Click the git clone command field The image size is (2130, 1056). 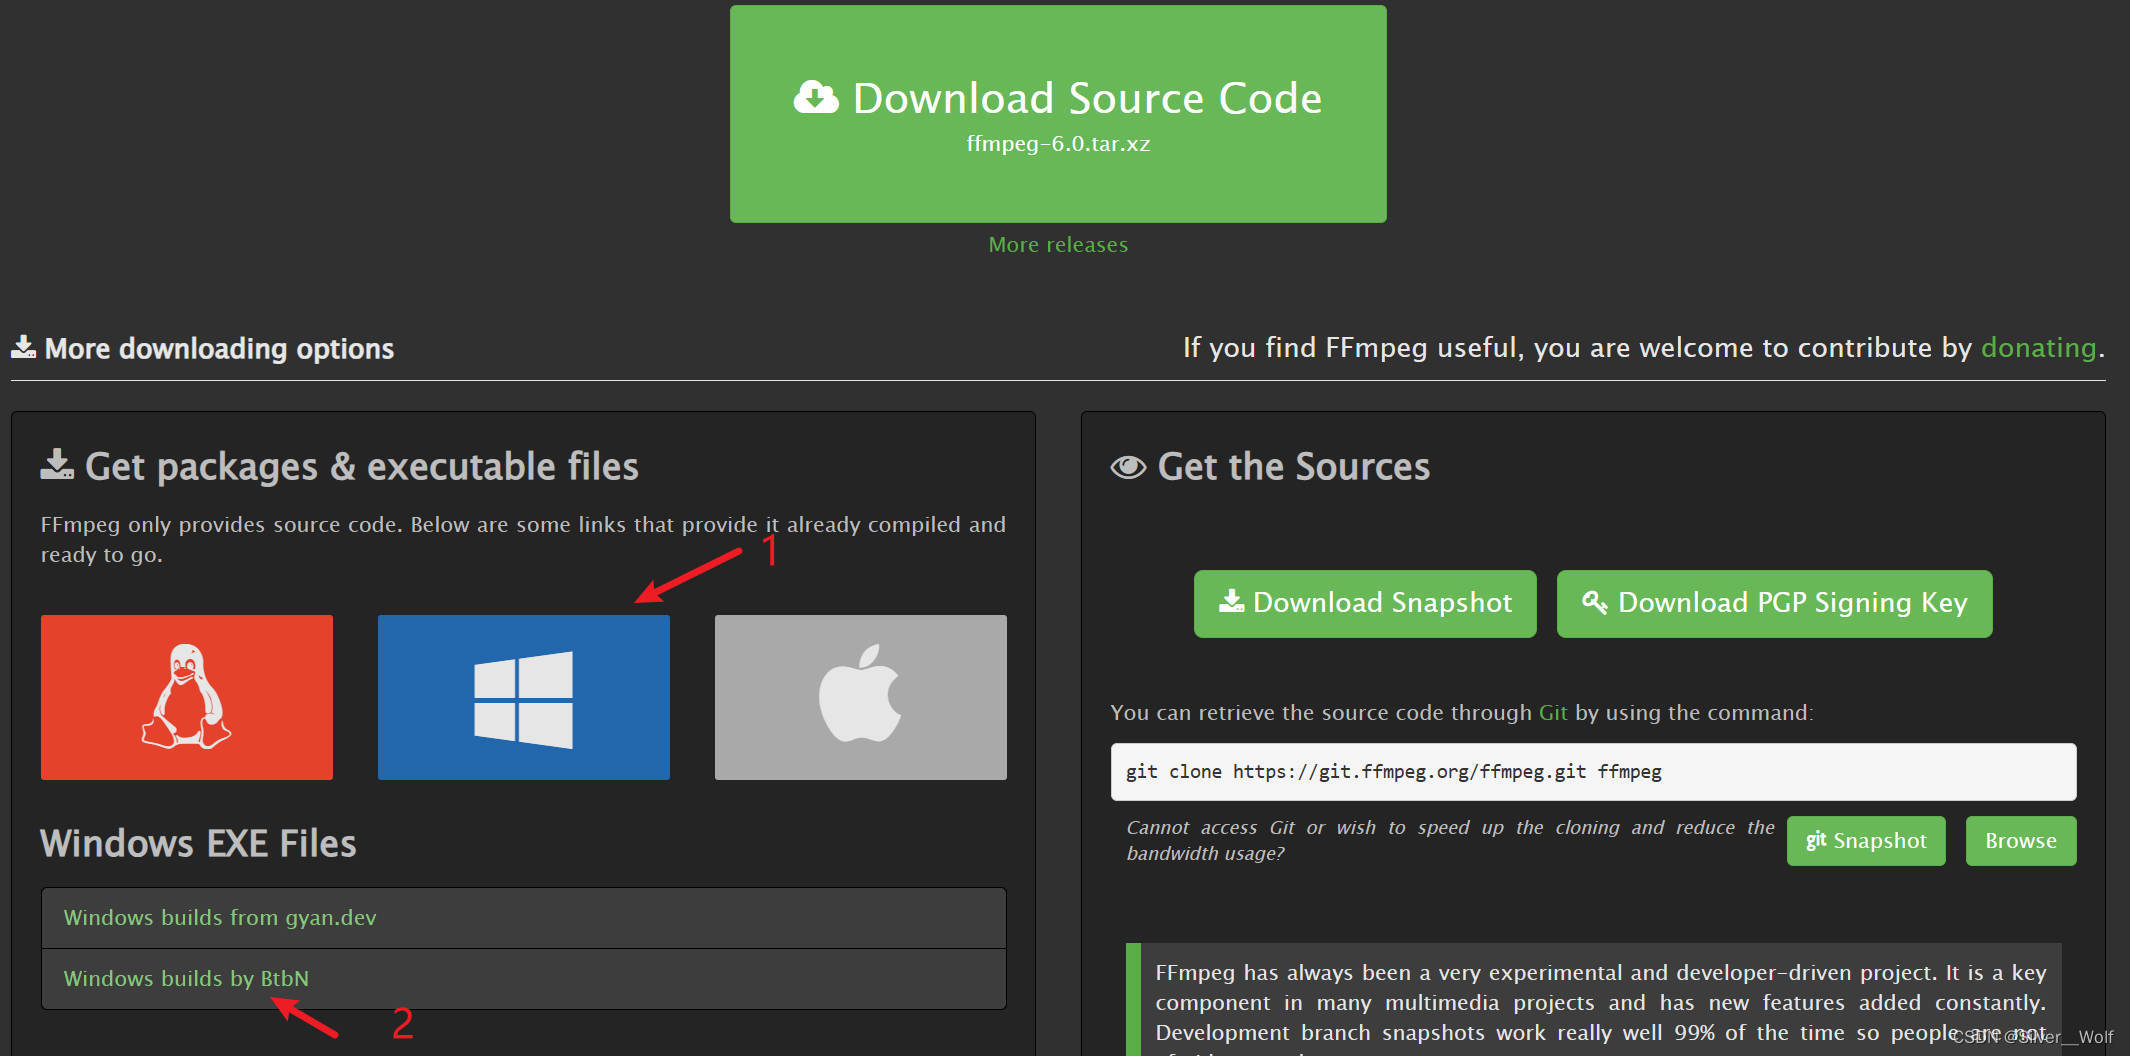point(1593,772)
